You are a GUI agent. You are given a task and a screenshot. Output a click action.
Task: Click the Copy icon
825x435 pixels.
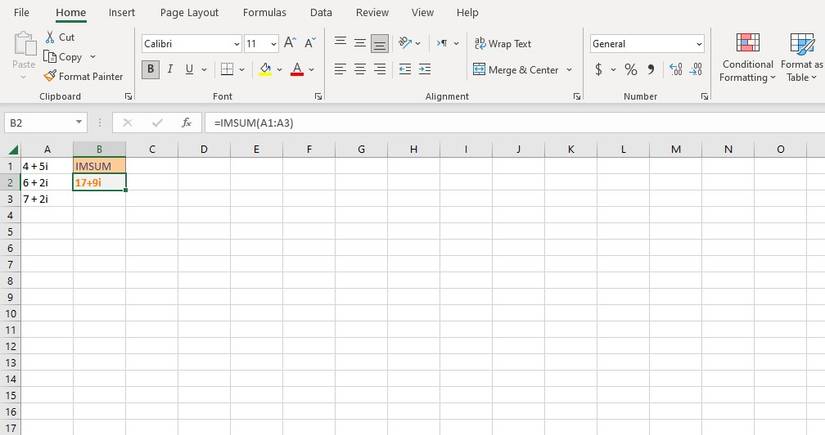click(49, 56)
